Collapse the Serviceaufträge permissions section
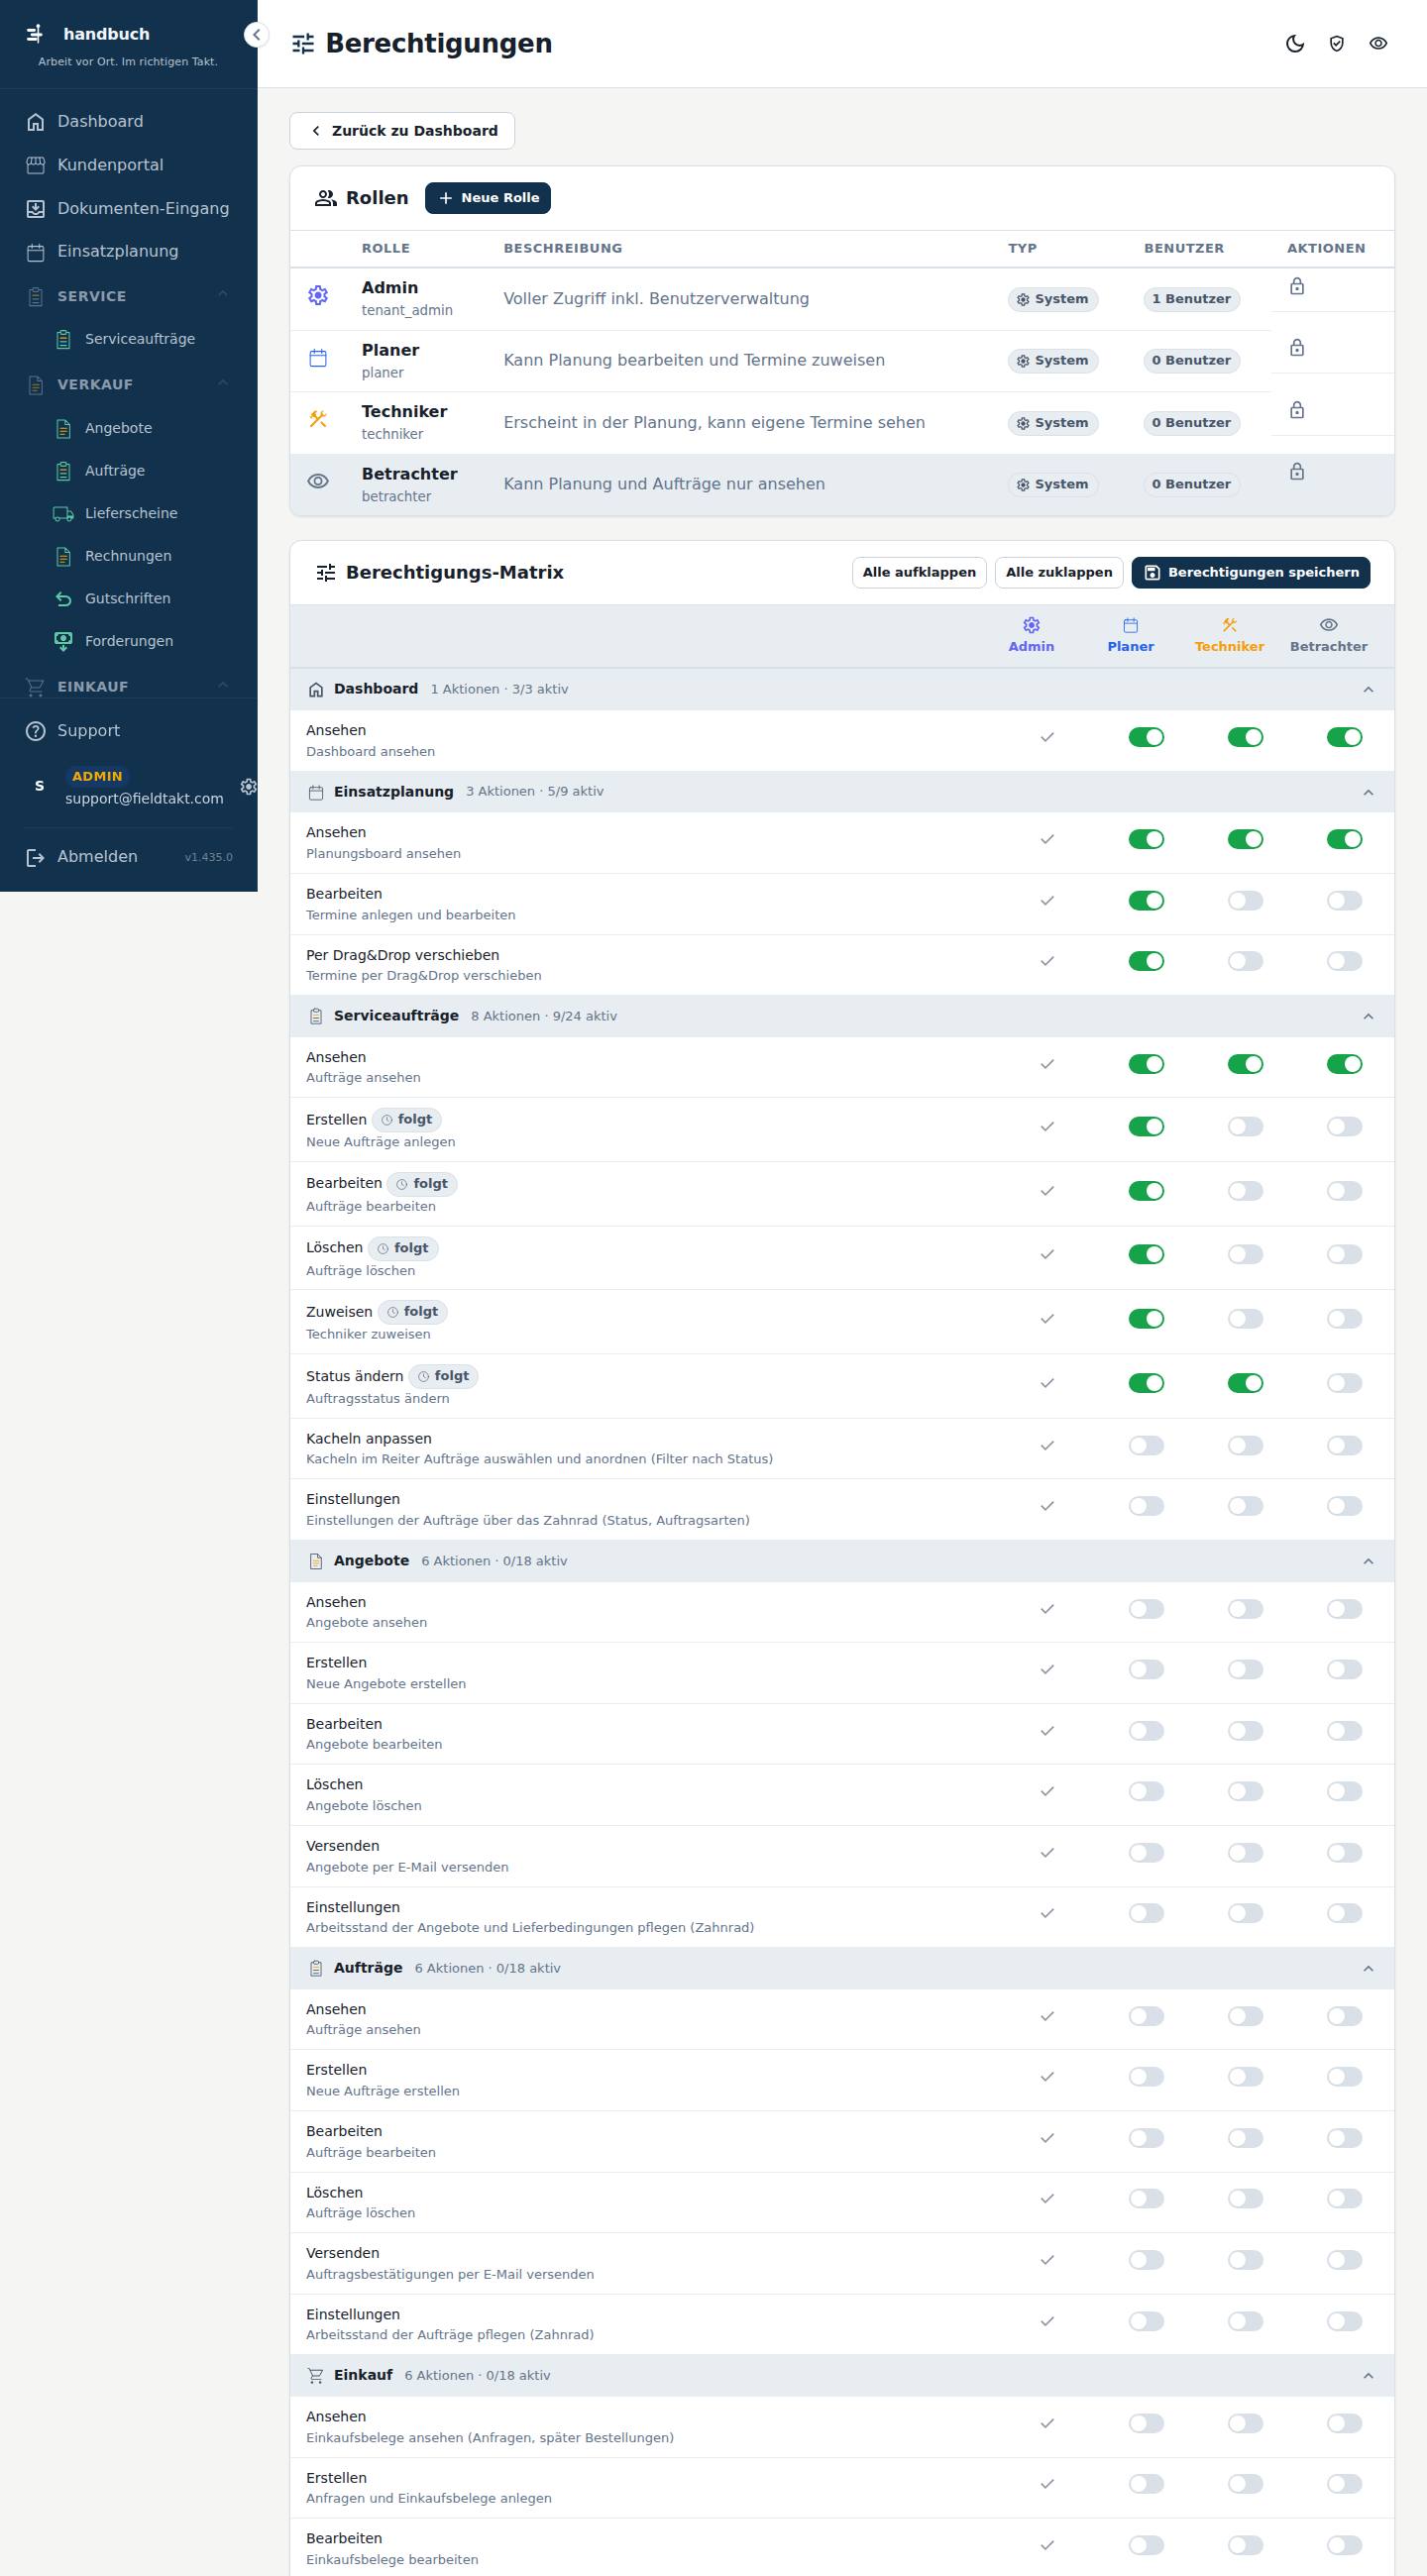This screenshot has height=2576, width=1427. pos(1368,1016)
